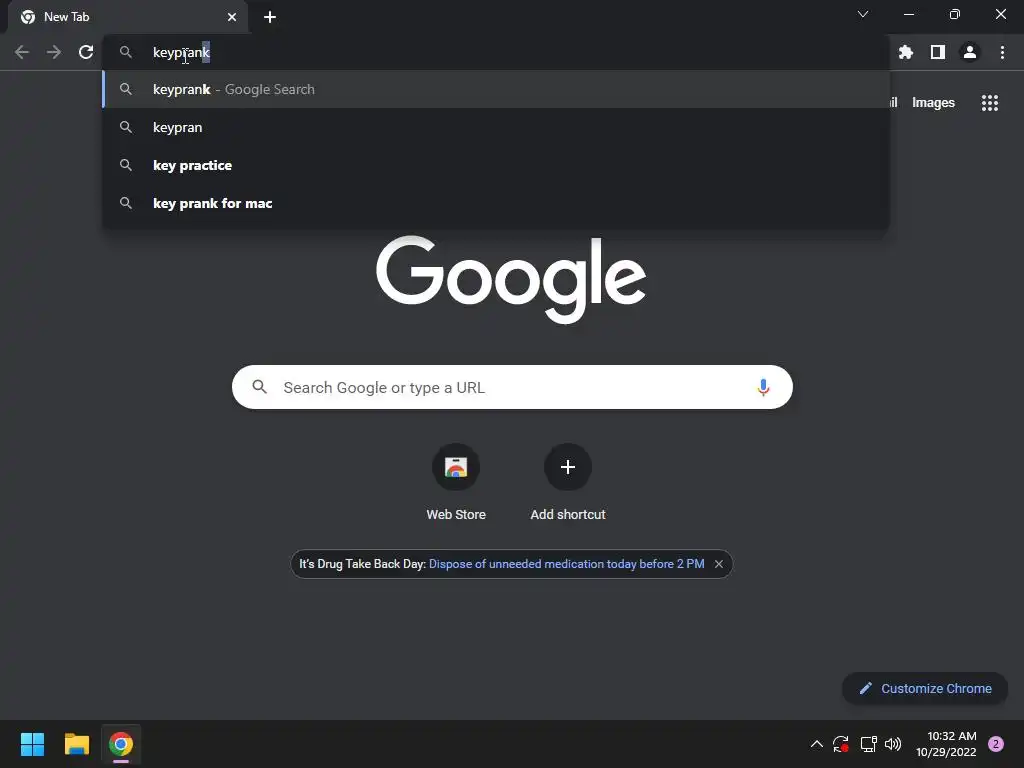1024x768 pixels.
Task: Open the side panel icon
Action: click(938, 52)
